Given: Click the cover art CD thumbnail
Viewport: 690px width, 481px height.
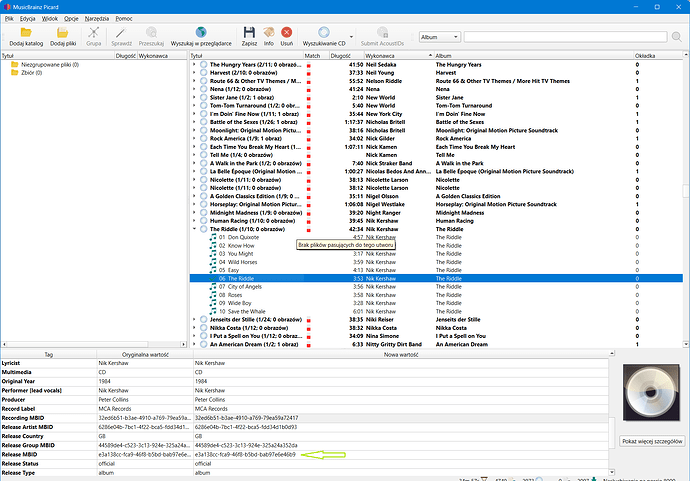Looking at the screenshot, I should tap(651, 392).
